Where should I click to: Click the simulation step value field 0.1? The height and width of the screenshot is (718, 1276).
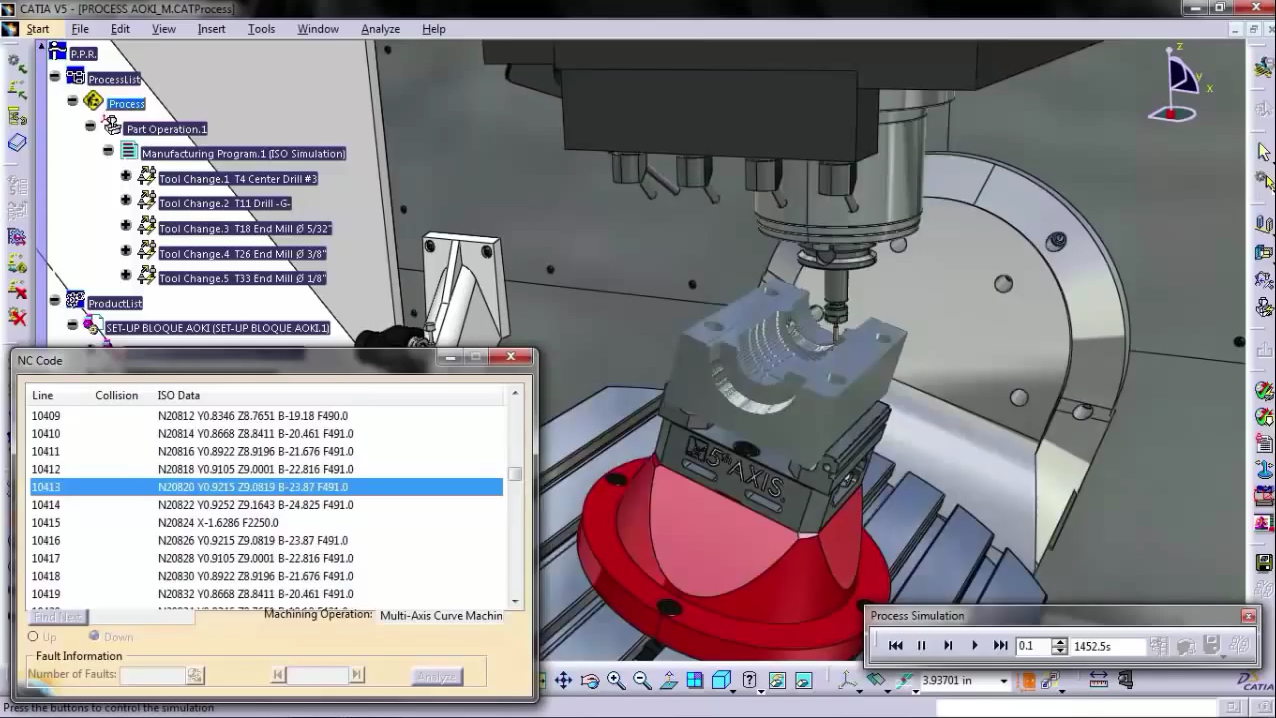point(1034,646)
